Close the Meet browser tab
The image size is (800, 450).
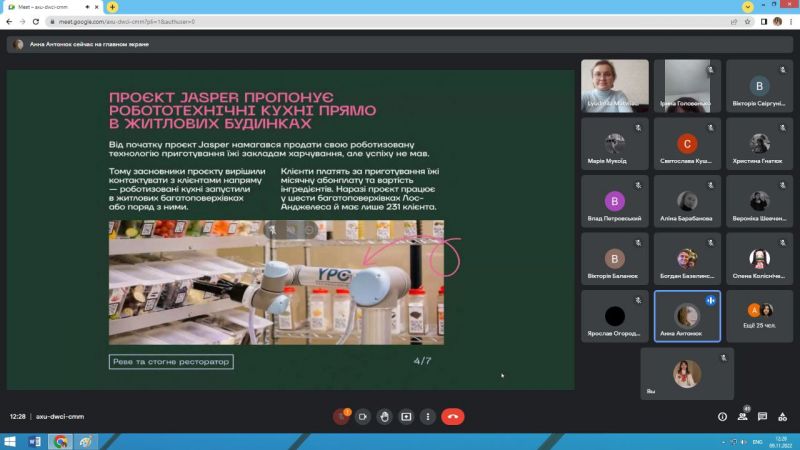pyautogui.click(x=96, y=7)
